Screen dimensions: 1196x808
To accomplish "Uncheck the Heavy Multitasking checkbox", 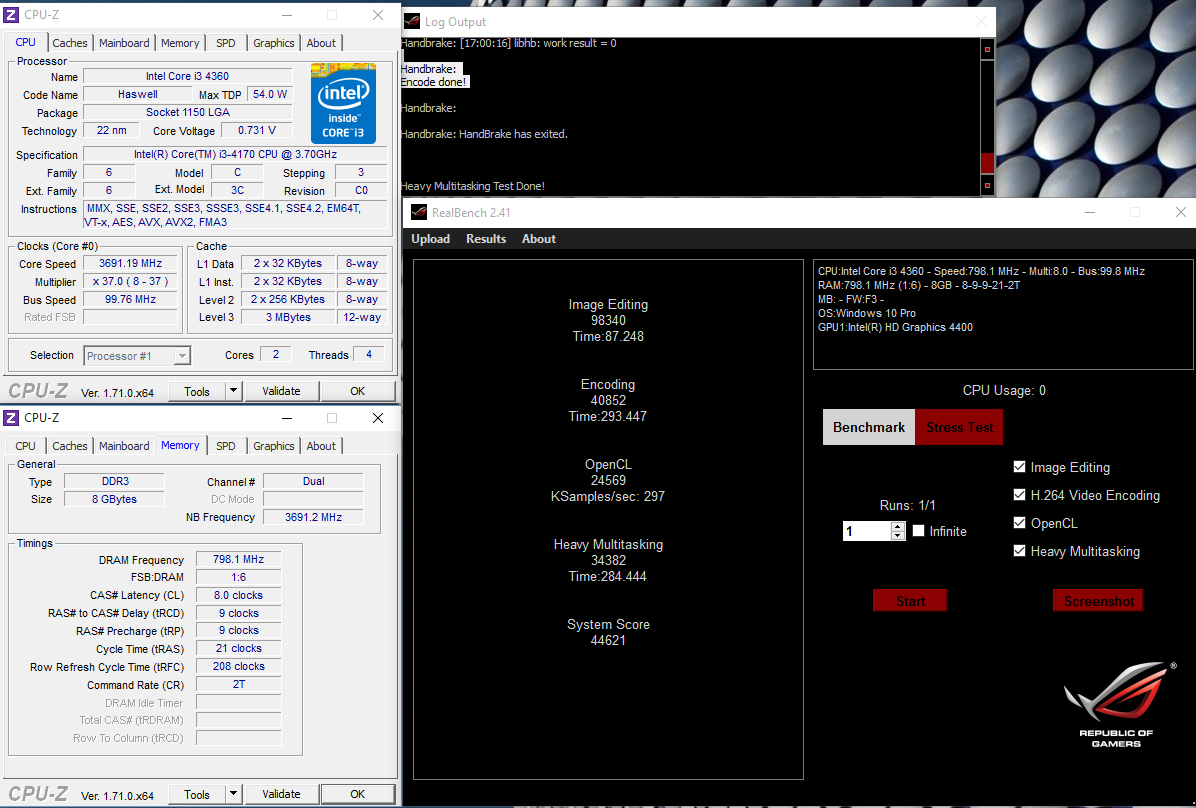I will click(1019, 551).
